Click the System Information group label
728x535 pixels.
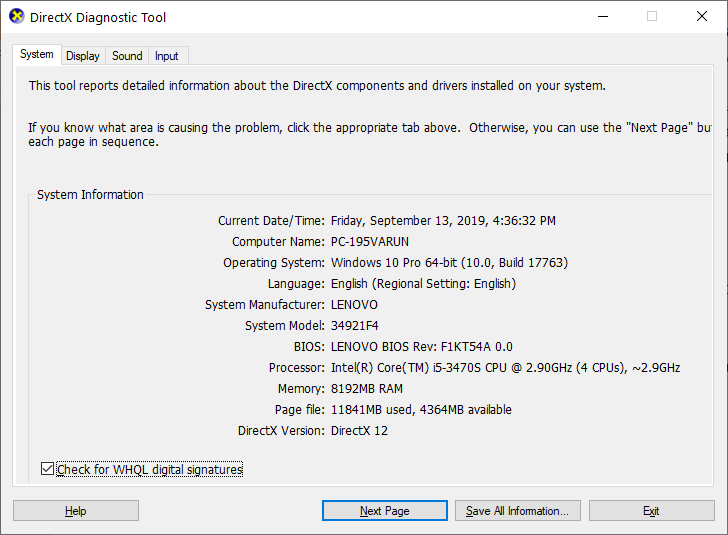pyautogui.click(x=91, y=195)
